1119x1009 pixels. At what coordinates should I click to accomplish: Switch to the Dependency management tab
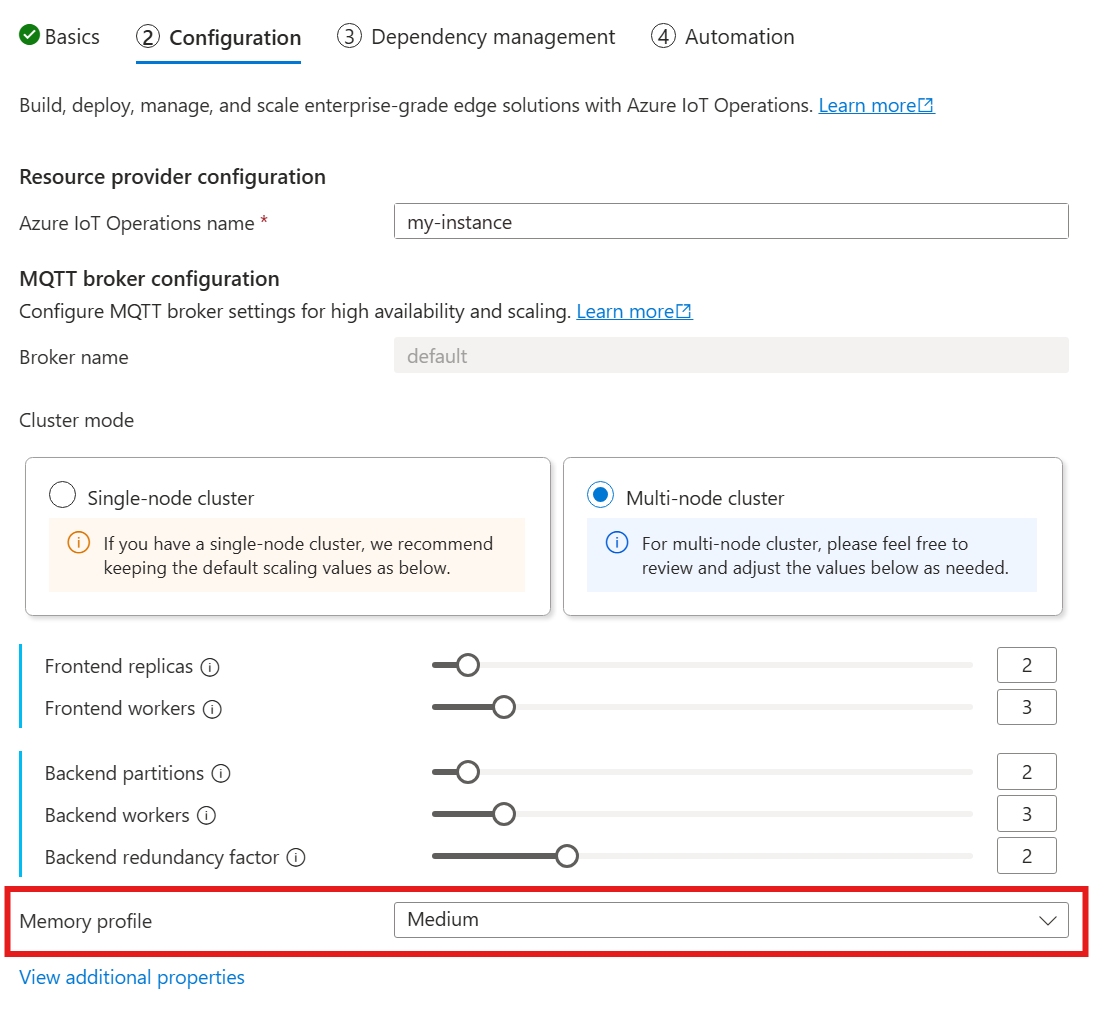click(476, 36)
